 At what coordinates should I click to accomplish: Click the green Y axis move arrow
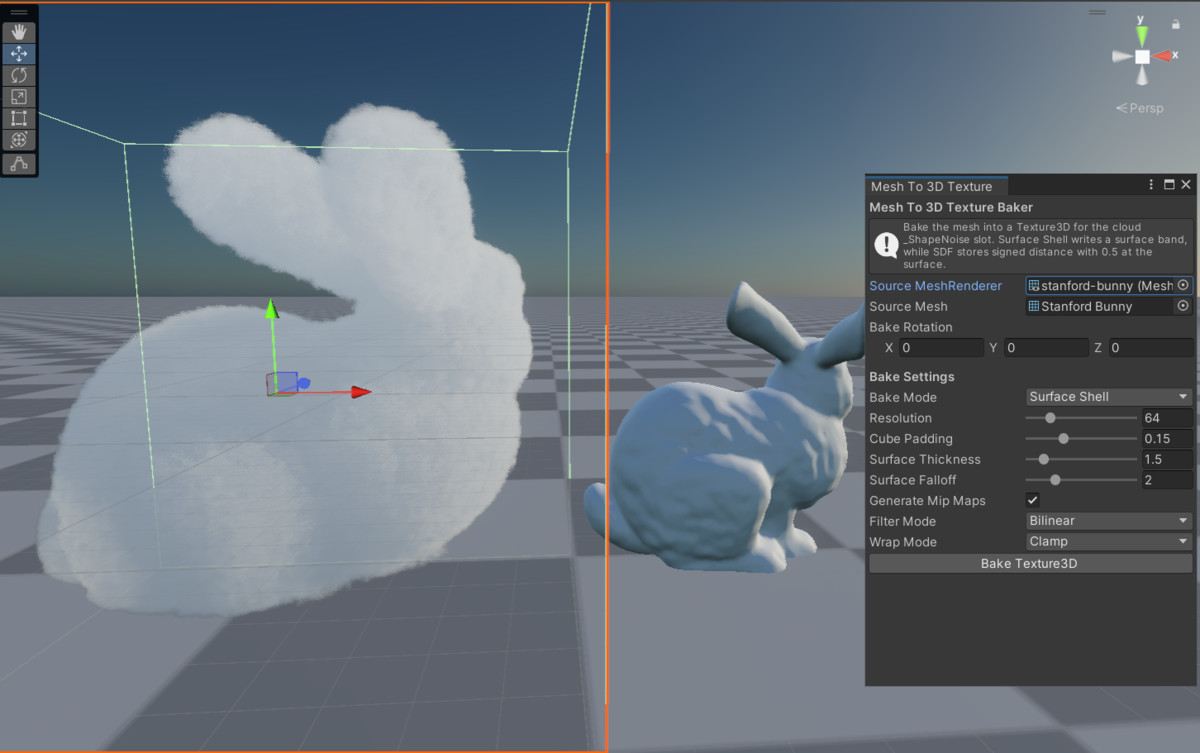click(270, 309)
